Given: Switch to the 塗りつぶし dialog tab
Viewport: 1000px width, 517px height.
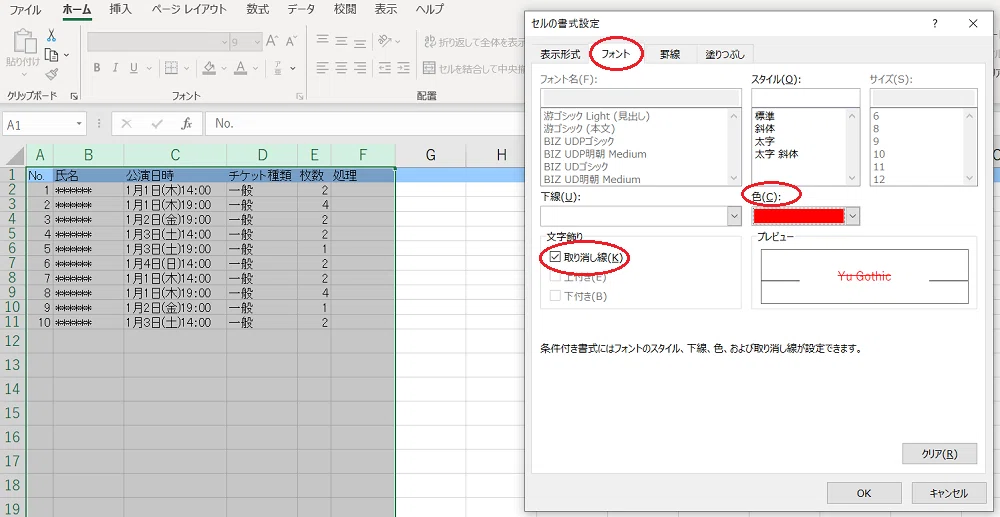Looking at the screenshot, I should point(724,55).
